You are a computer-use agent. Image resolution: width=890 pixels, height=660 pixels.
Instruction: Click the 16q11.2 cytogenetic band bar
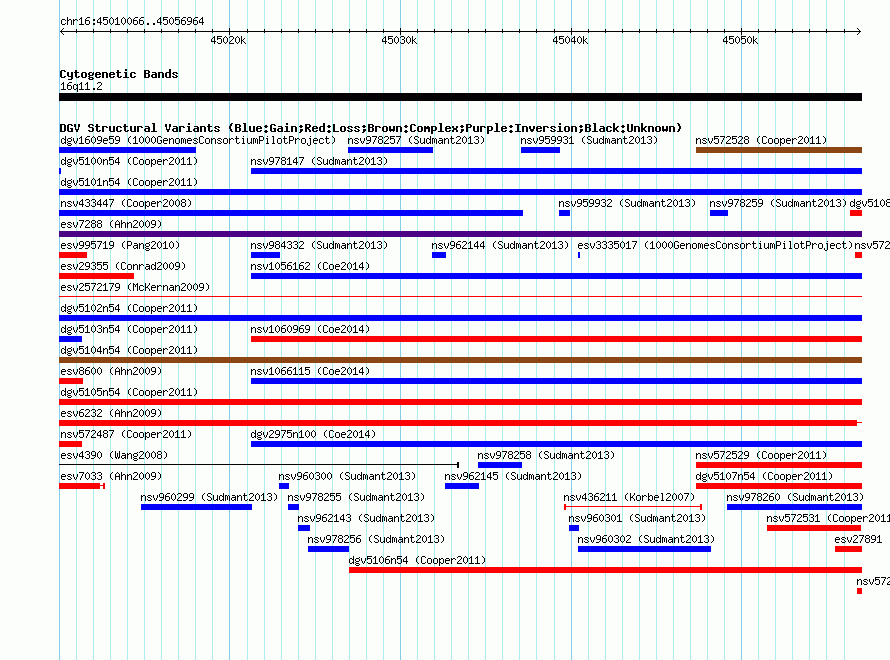point(460,97)
